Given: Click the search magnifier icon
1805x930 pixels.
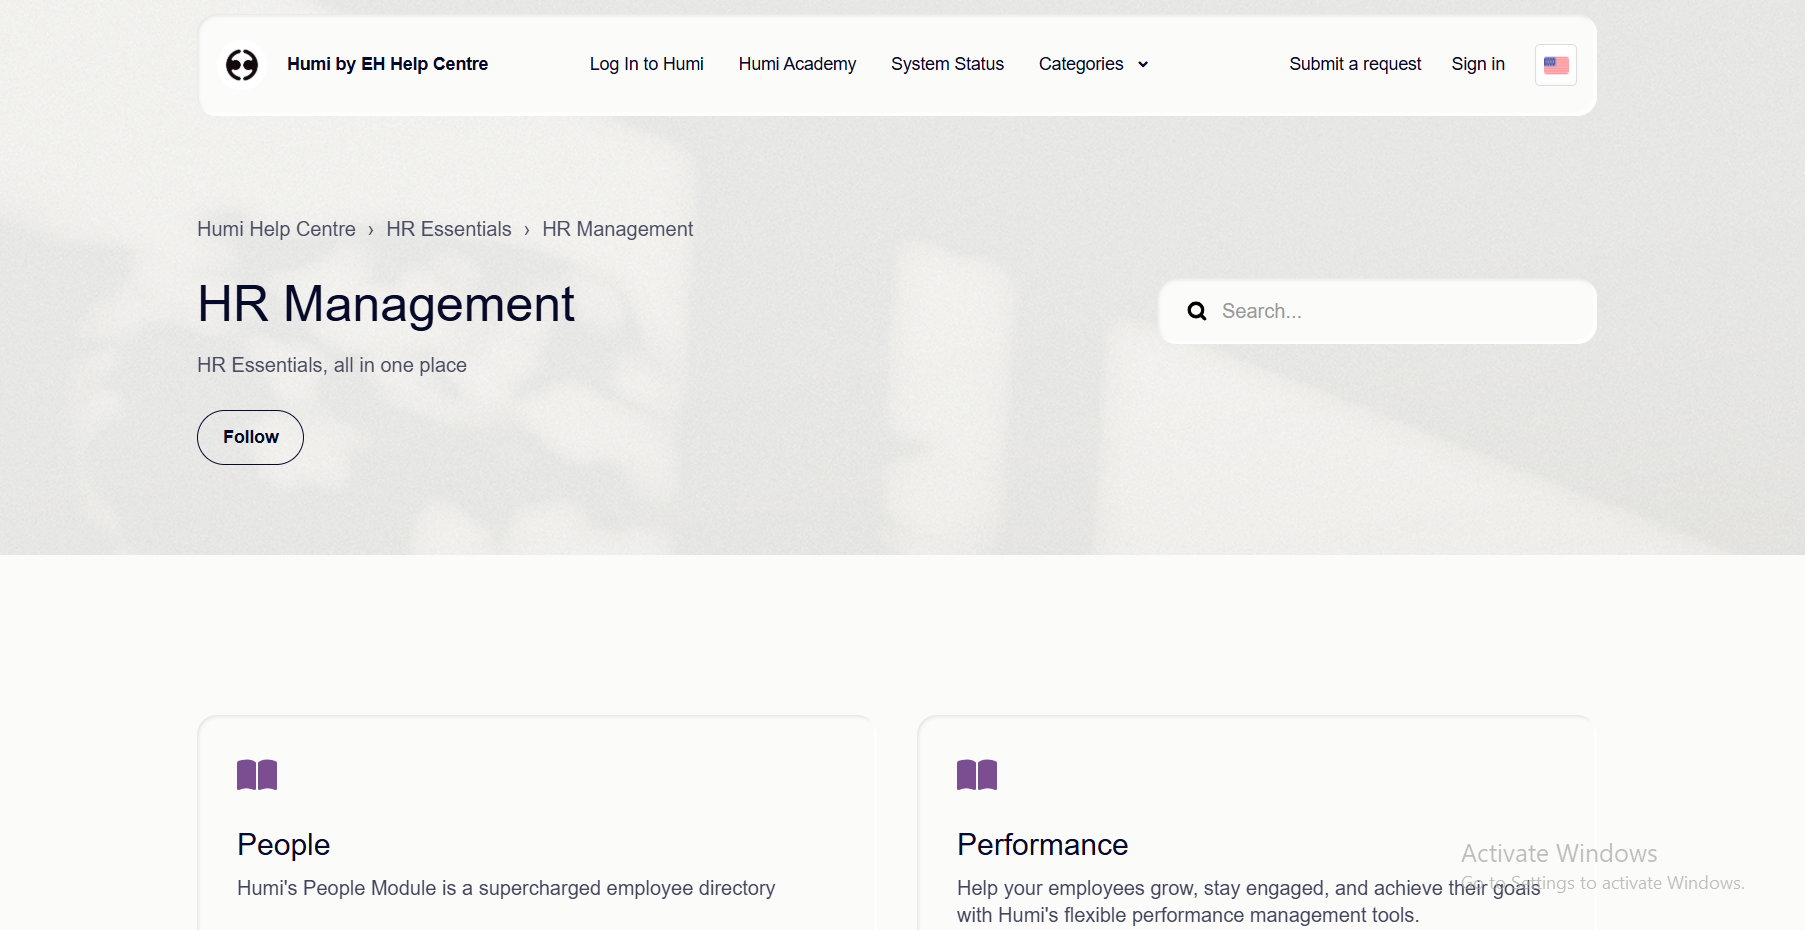Looking at the screenshot, I should pos(1197,311).
